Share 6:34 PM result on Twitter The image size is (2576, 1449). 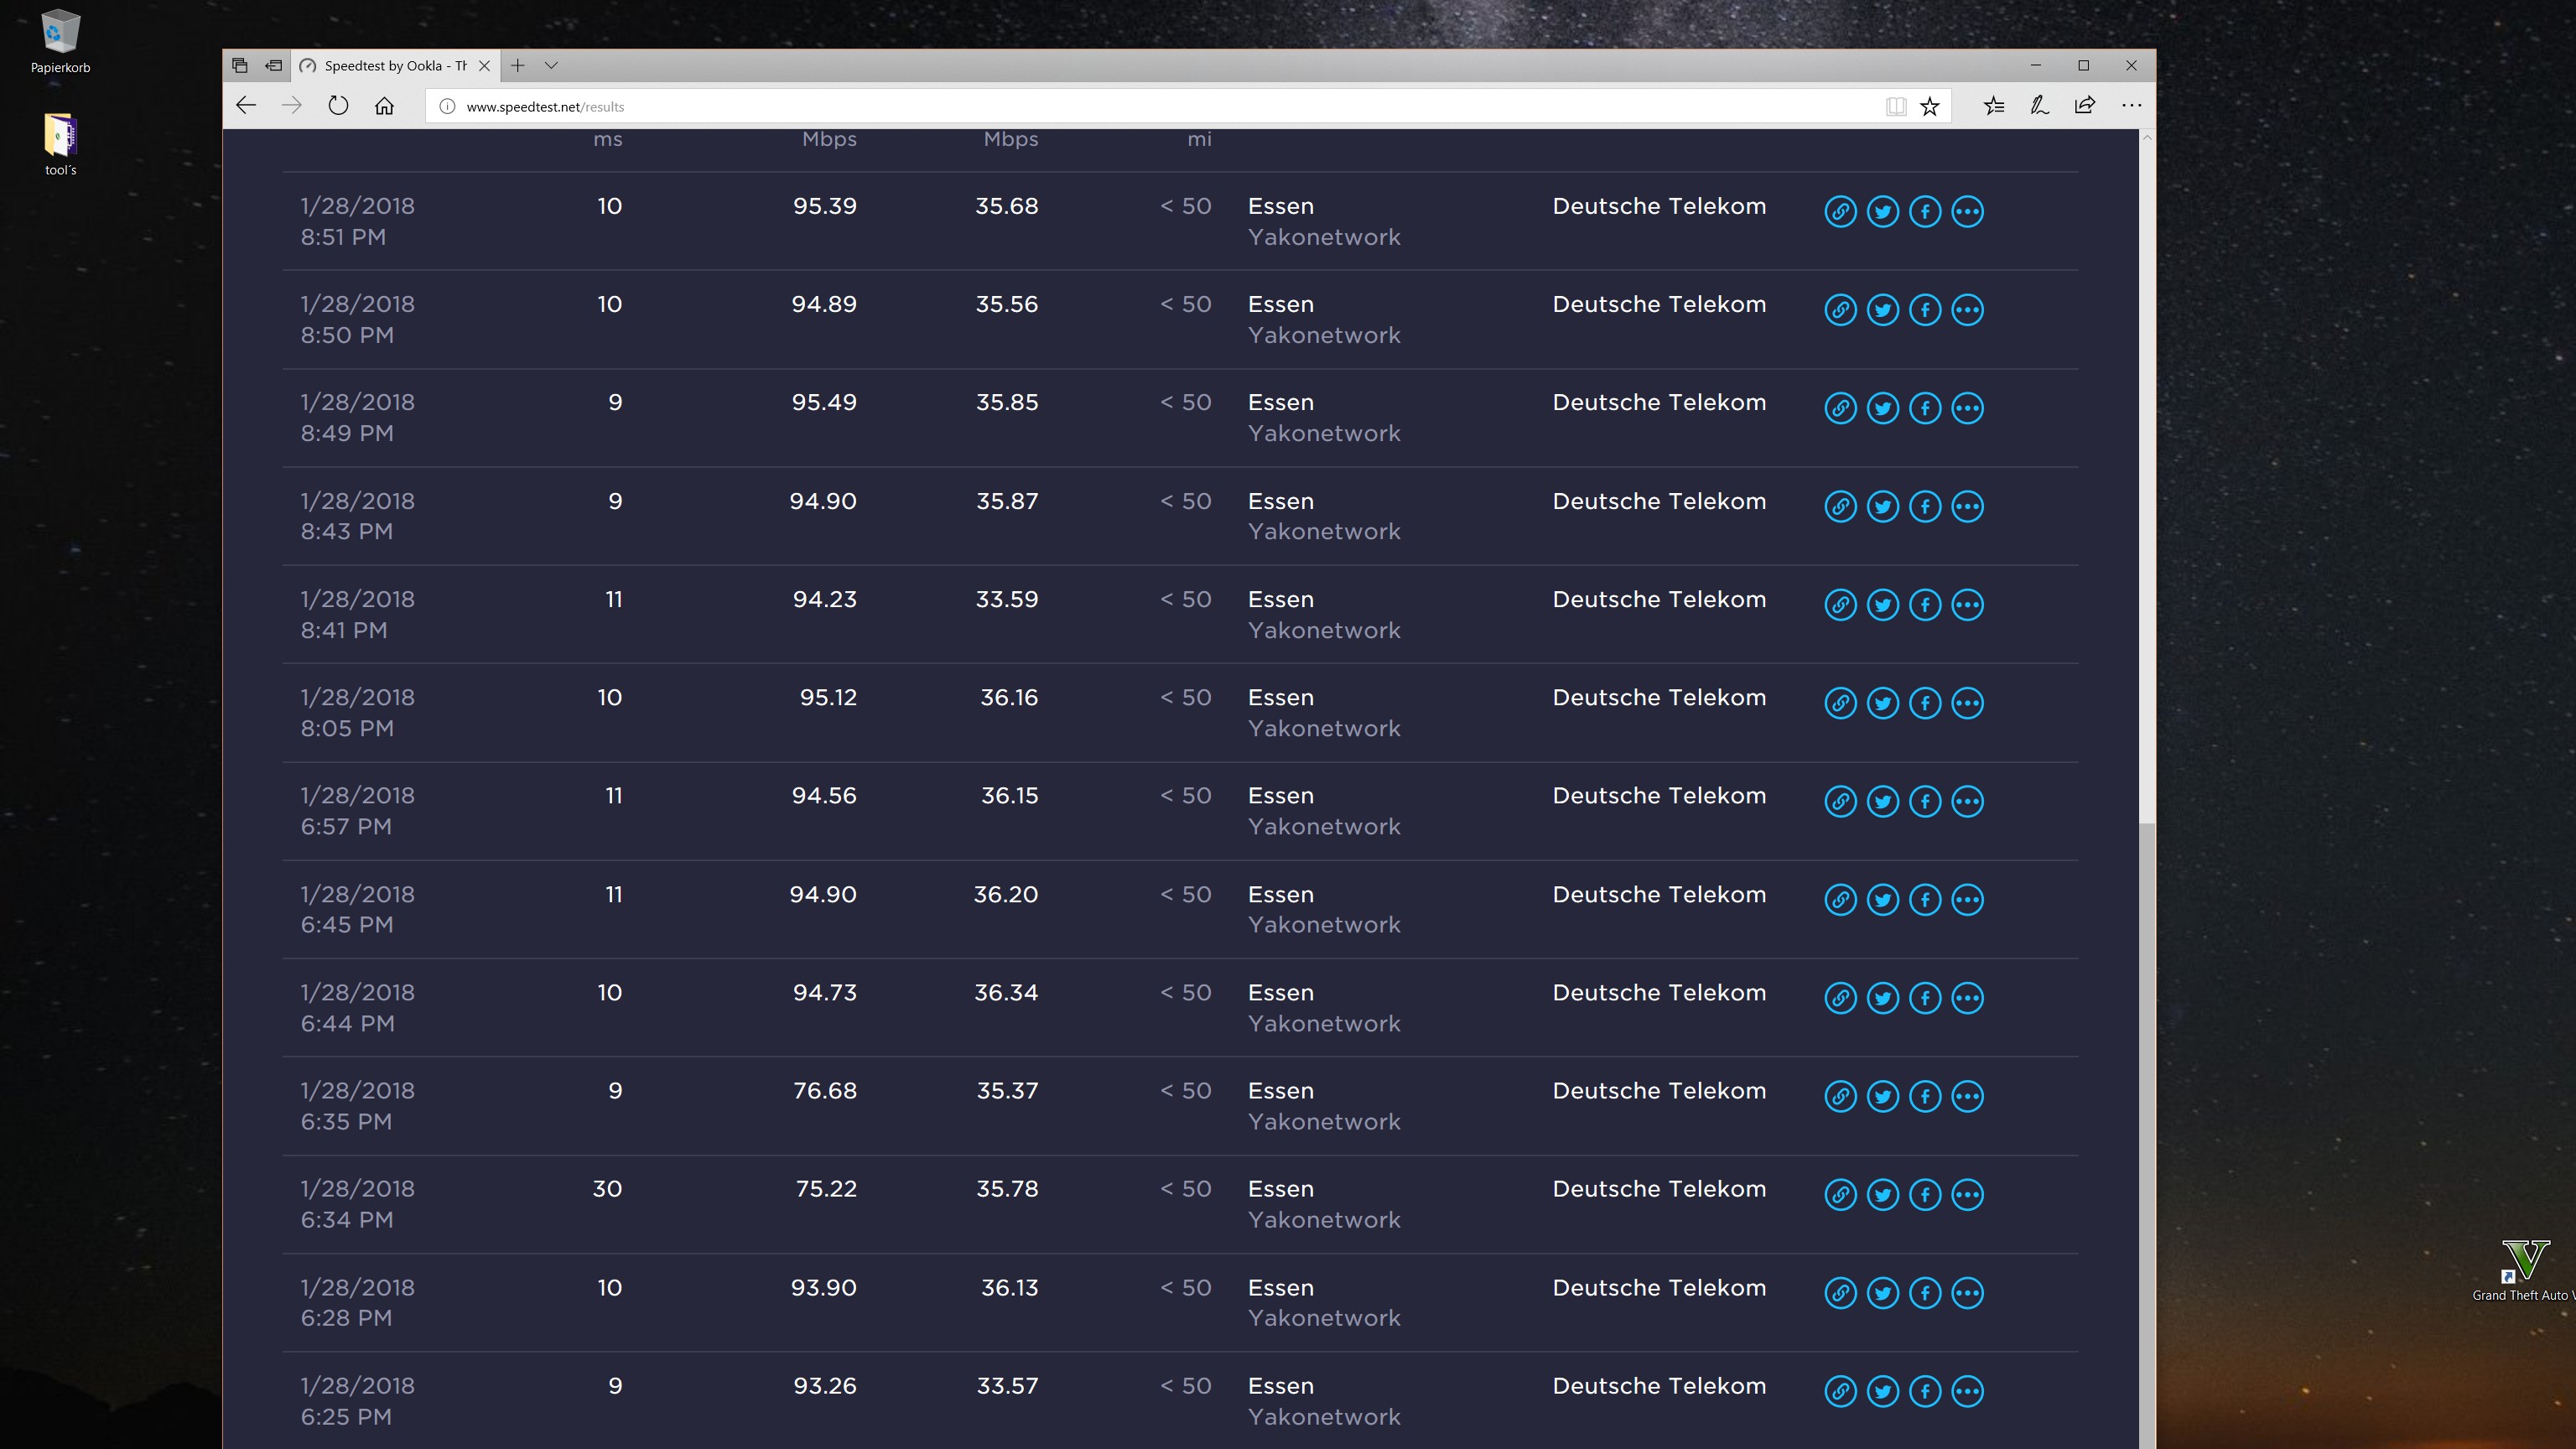point(1882,1194)
